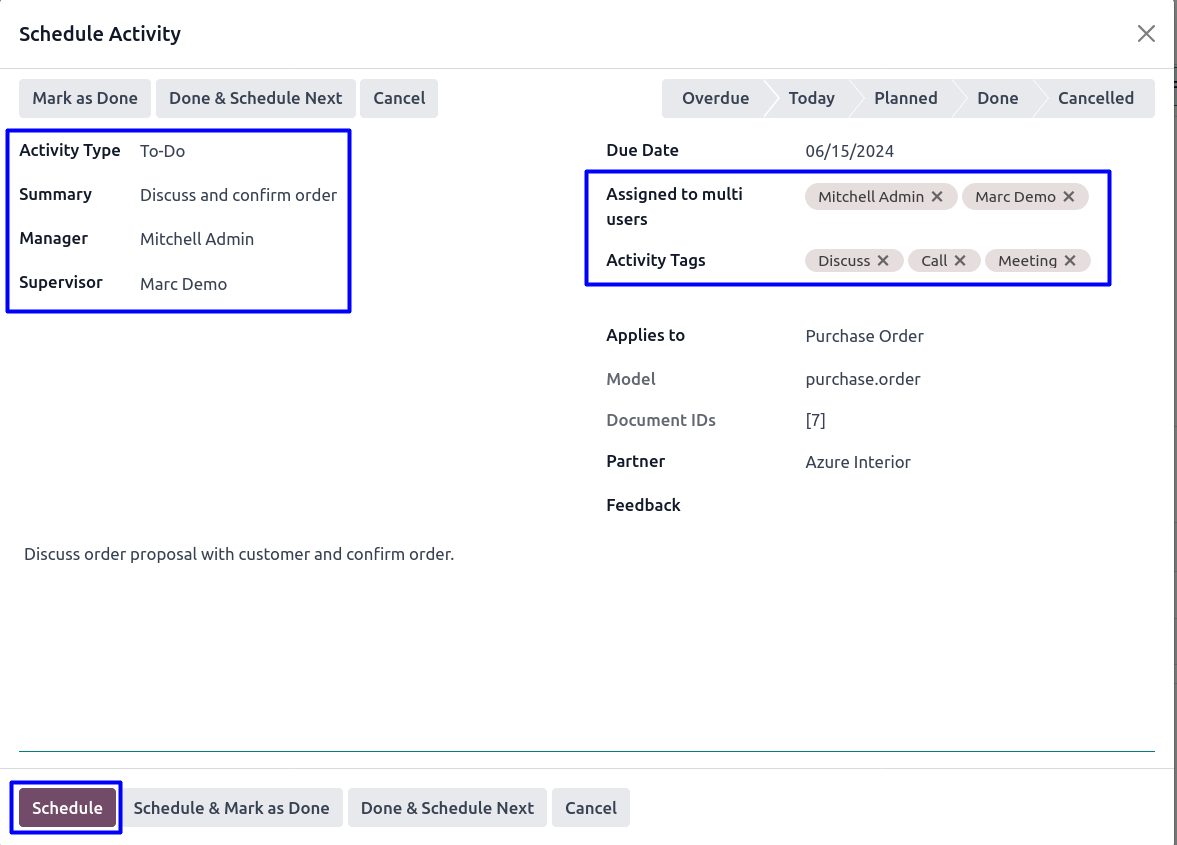Edit the Summary text field
The width and height of the screenshot is (1177, 845).
[238, 195]
